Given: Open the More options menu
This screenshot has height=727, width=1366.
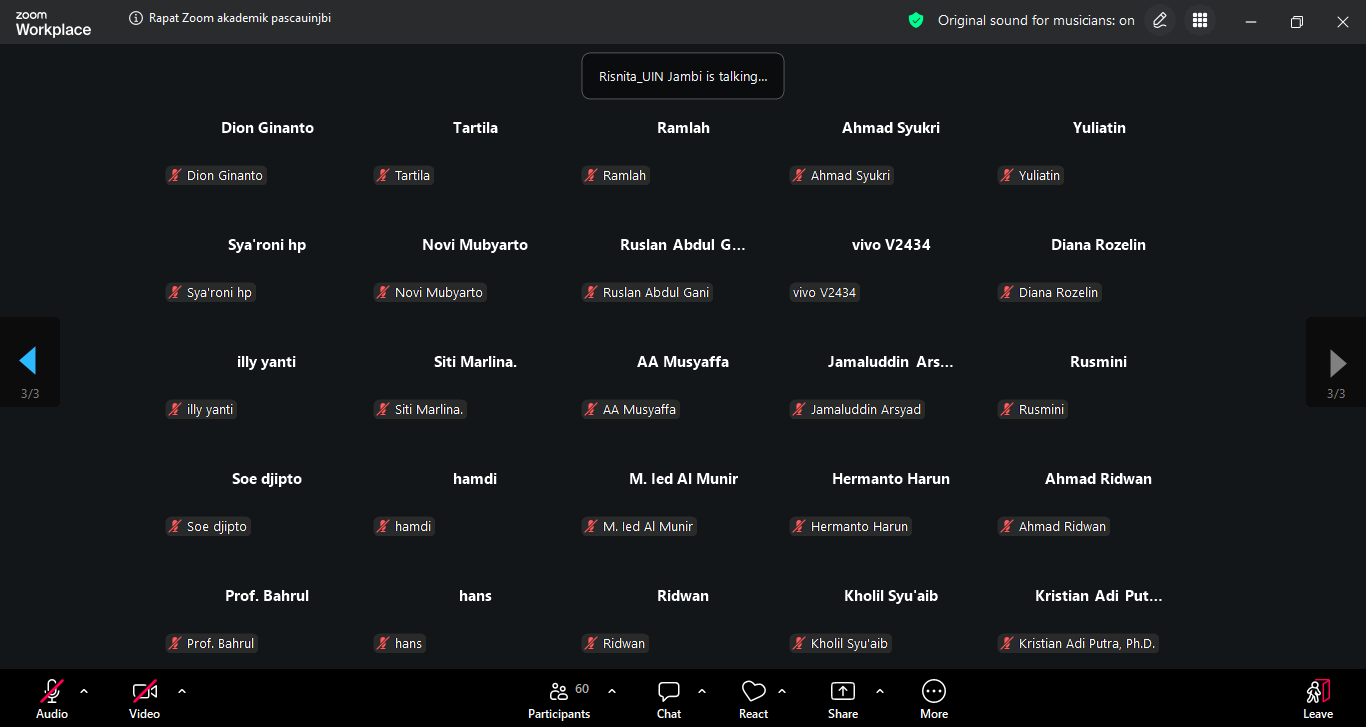Looking at the screenshot, I should pos(933,698).
